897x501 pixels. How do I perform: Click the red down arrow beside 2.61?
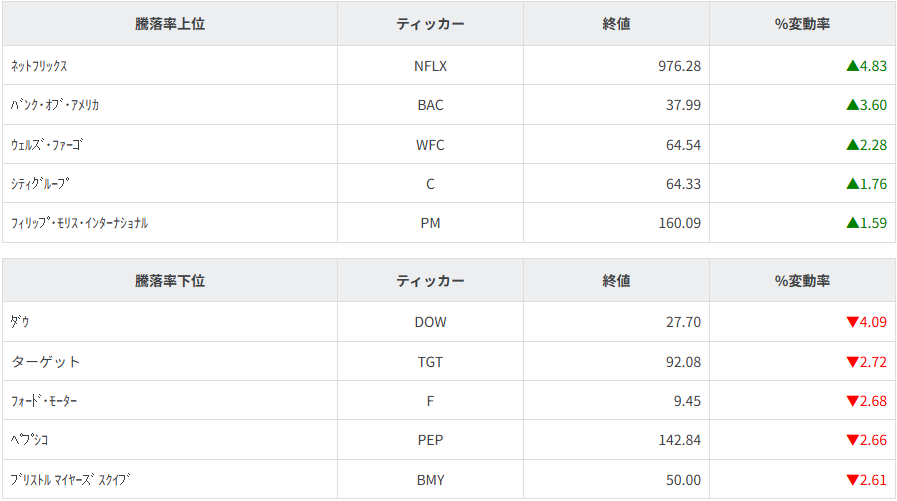852,480
